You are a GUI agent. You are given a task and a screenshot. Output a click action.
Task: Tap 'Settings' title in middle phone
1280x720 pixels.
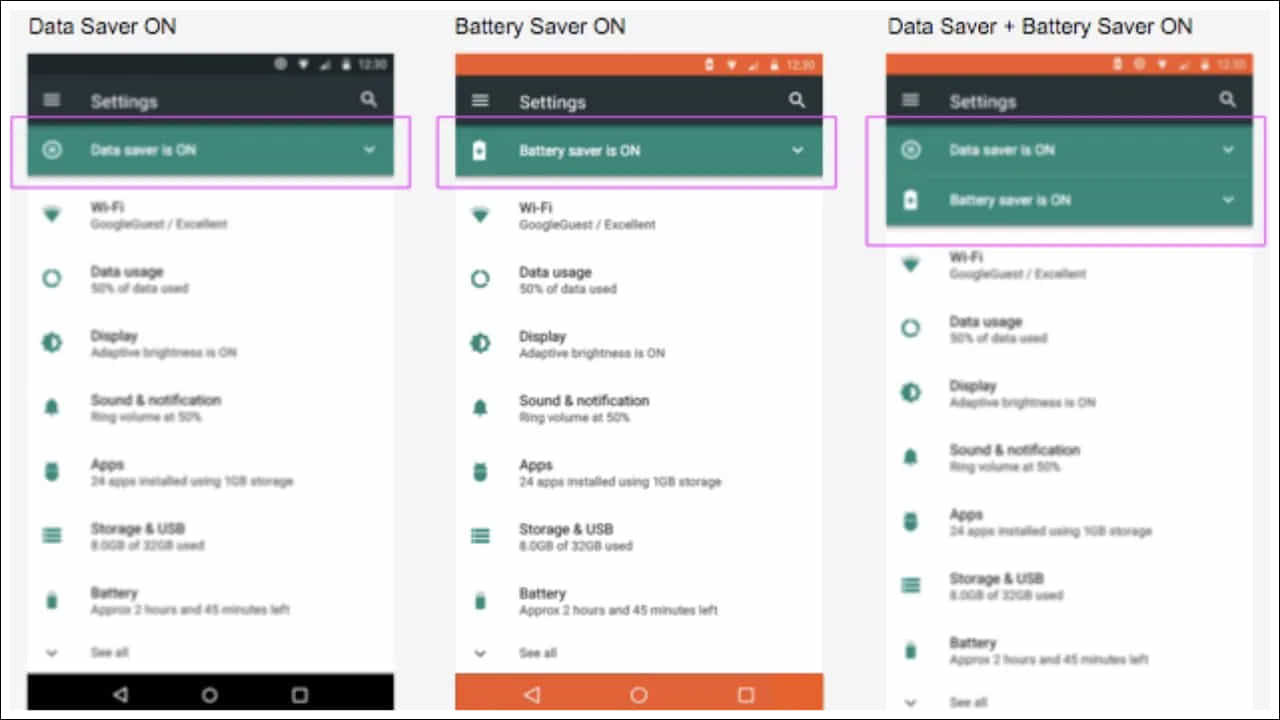point(552,102)
